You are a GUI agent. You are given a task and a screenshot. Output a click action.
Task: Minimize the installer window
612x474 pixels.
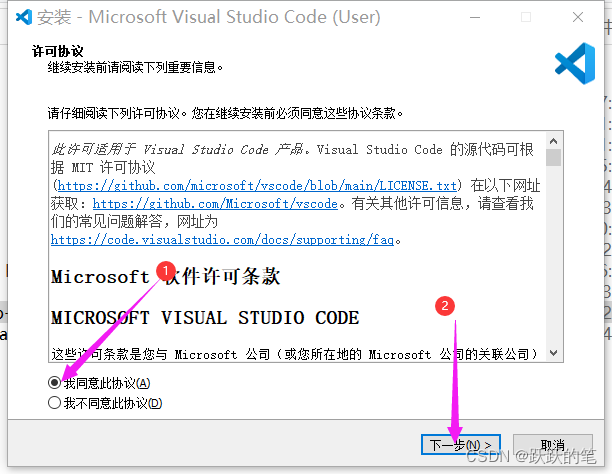tap(475, 17)
